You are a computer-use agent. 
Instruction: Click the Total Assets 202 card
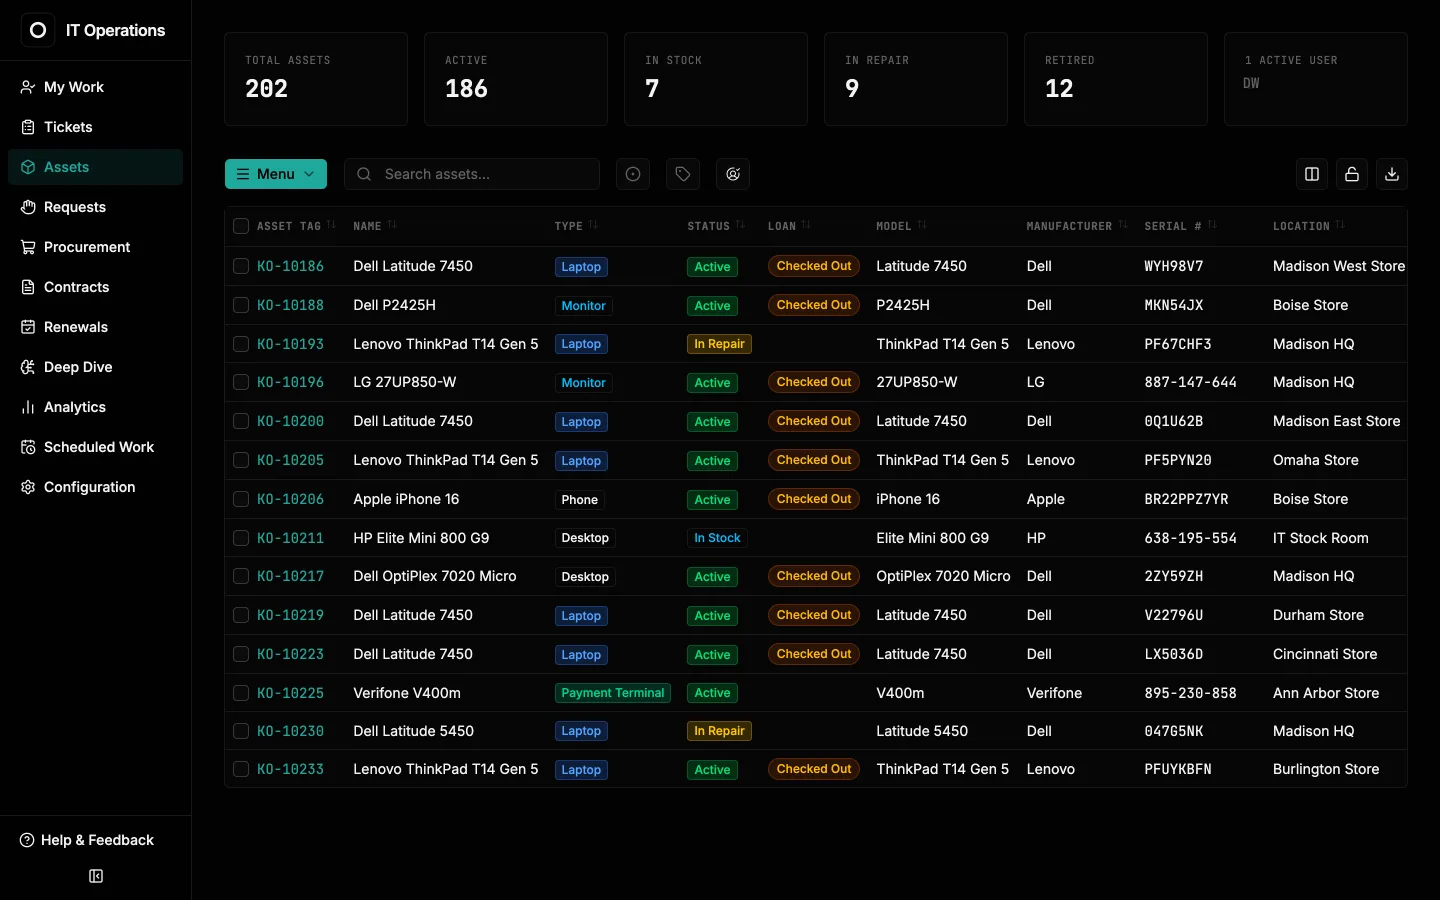click(x=316, y=79)
